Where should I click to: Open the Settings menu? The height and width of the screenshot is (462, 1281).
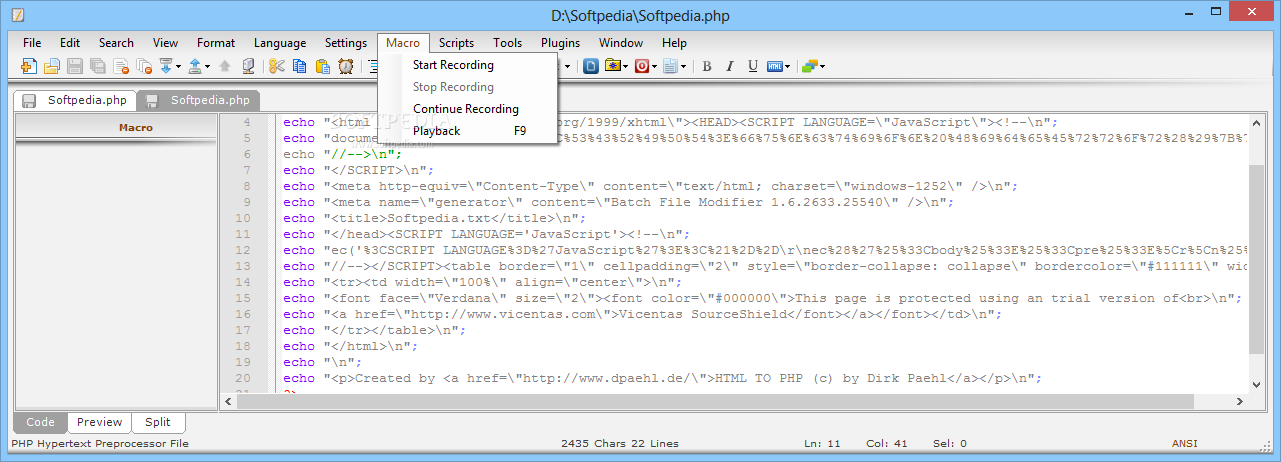tap(346, 43)
